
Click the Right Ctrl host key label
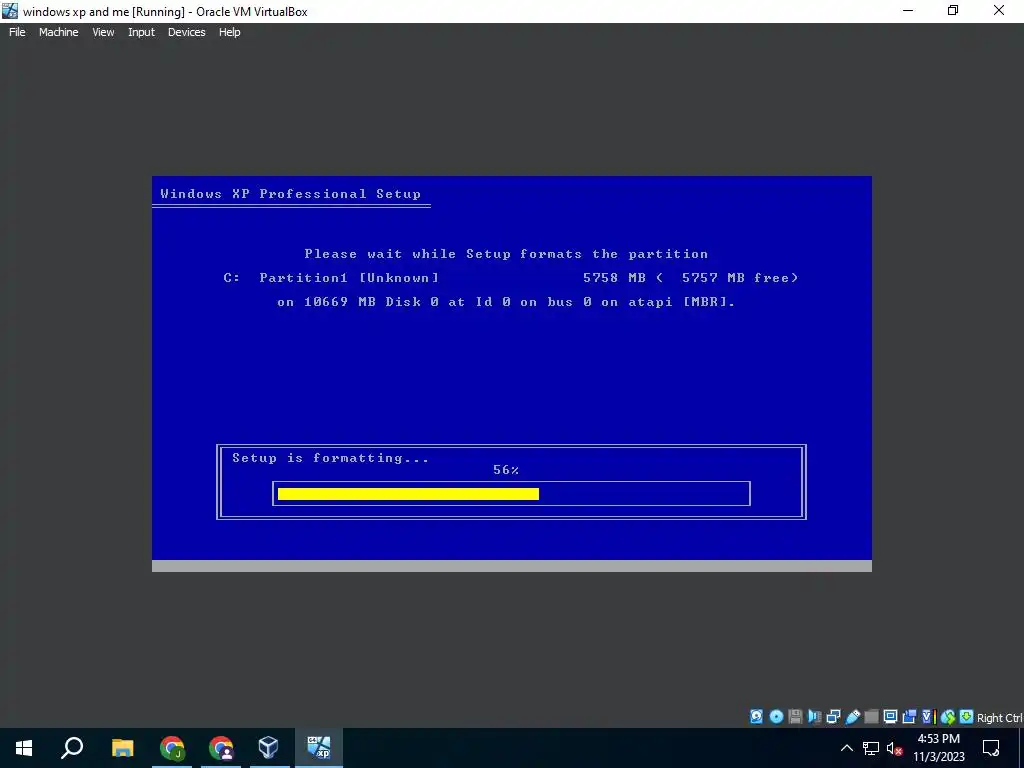[1000, 718]
